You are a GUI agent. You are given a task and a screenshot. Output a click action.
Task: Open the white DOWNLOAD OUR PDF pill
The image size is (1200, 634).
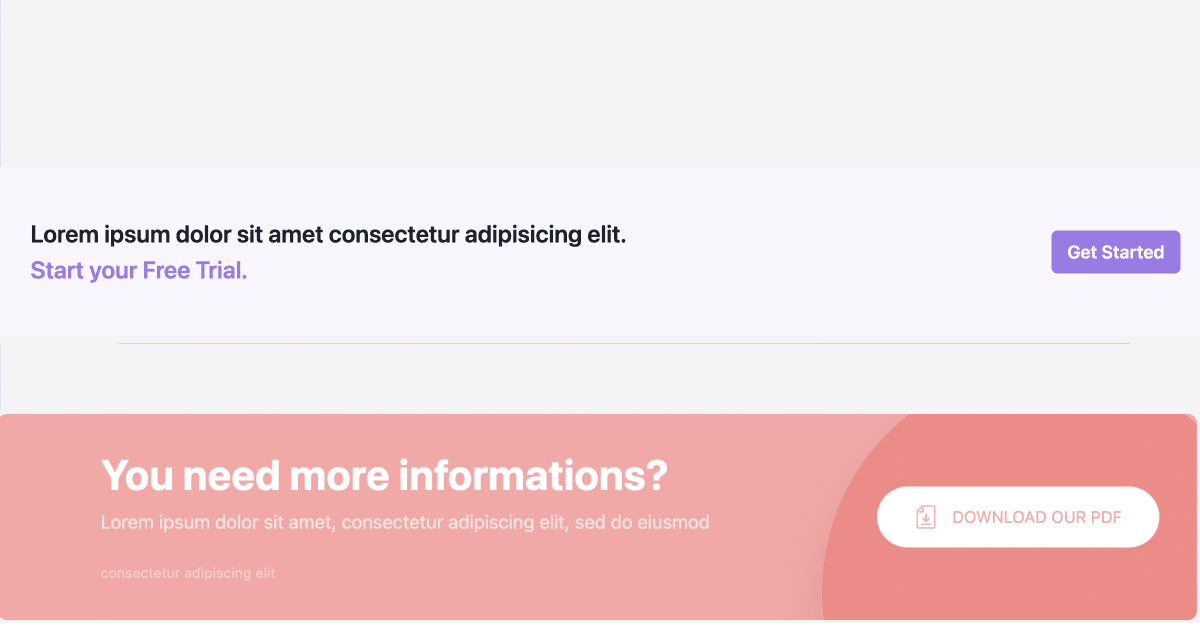(1017, 516)
